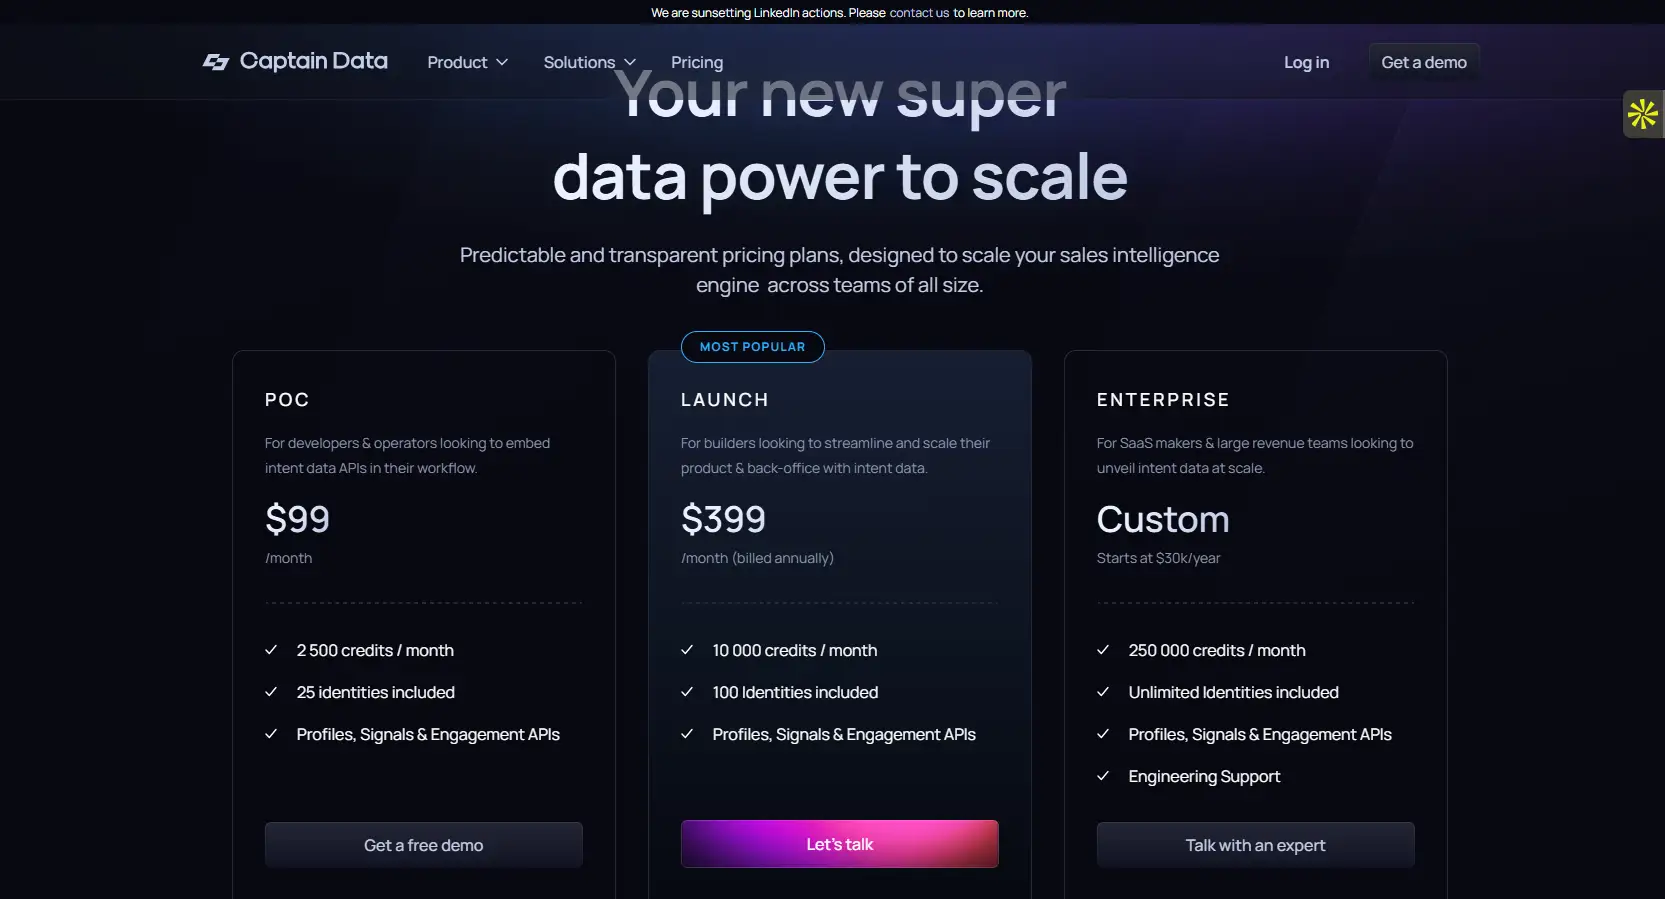Viewport: 1665px width, 899px height.
Task: Click checkmark beside 2 500 credits / month
Action: 271,650
